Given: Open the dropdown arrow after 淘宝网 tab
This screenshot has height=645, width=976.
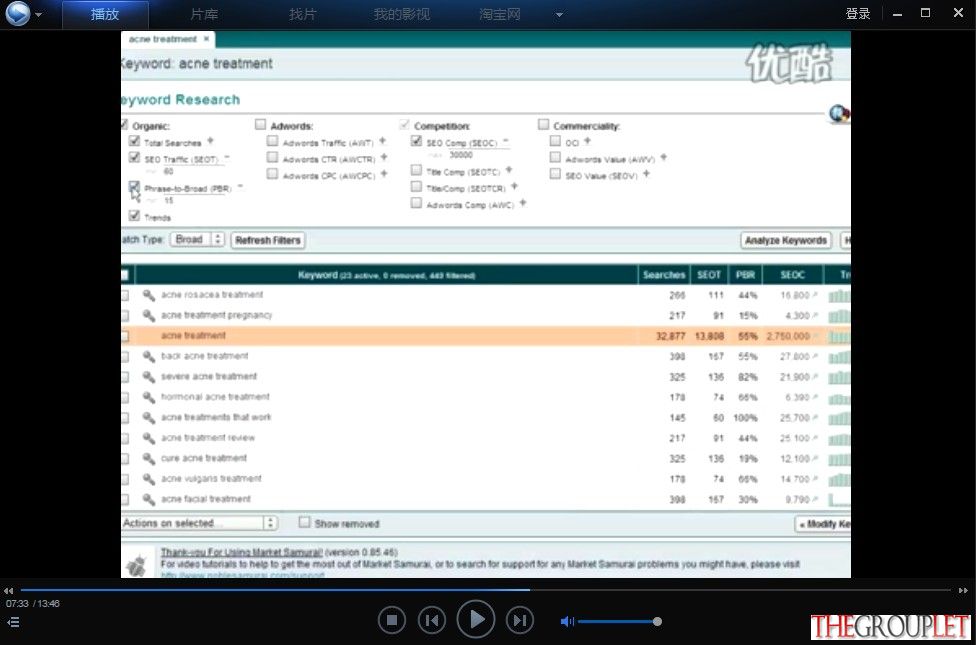Looking at the screenshot, I should tap(559, 14).
